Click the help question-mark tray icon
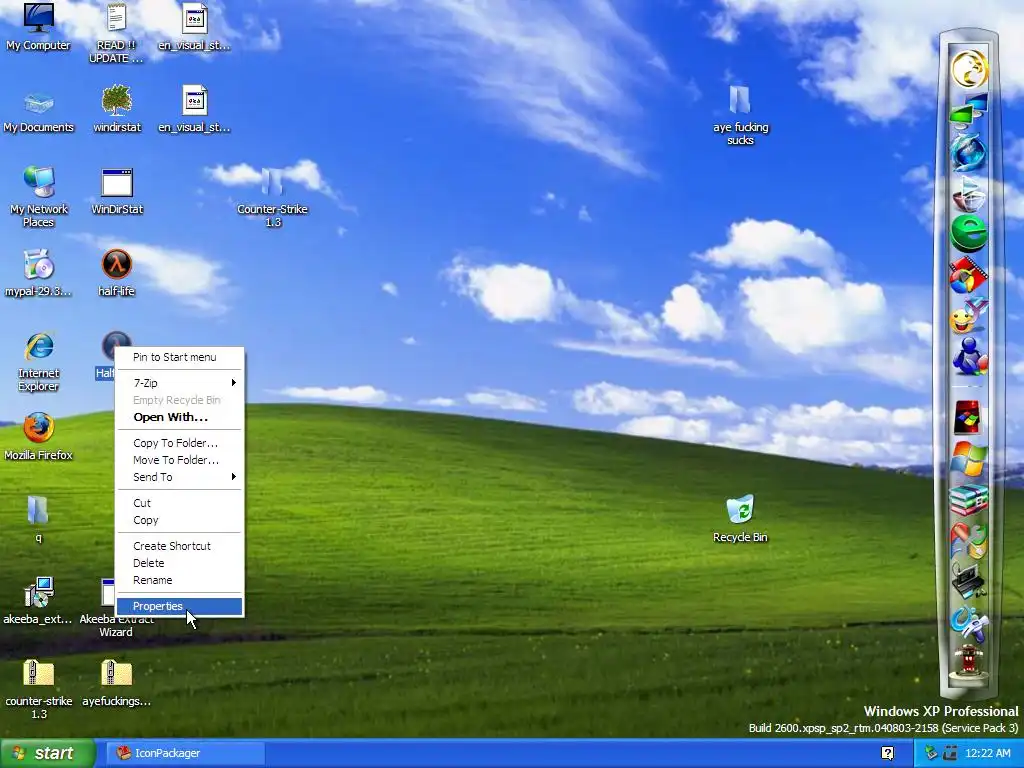 (888, 753)
